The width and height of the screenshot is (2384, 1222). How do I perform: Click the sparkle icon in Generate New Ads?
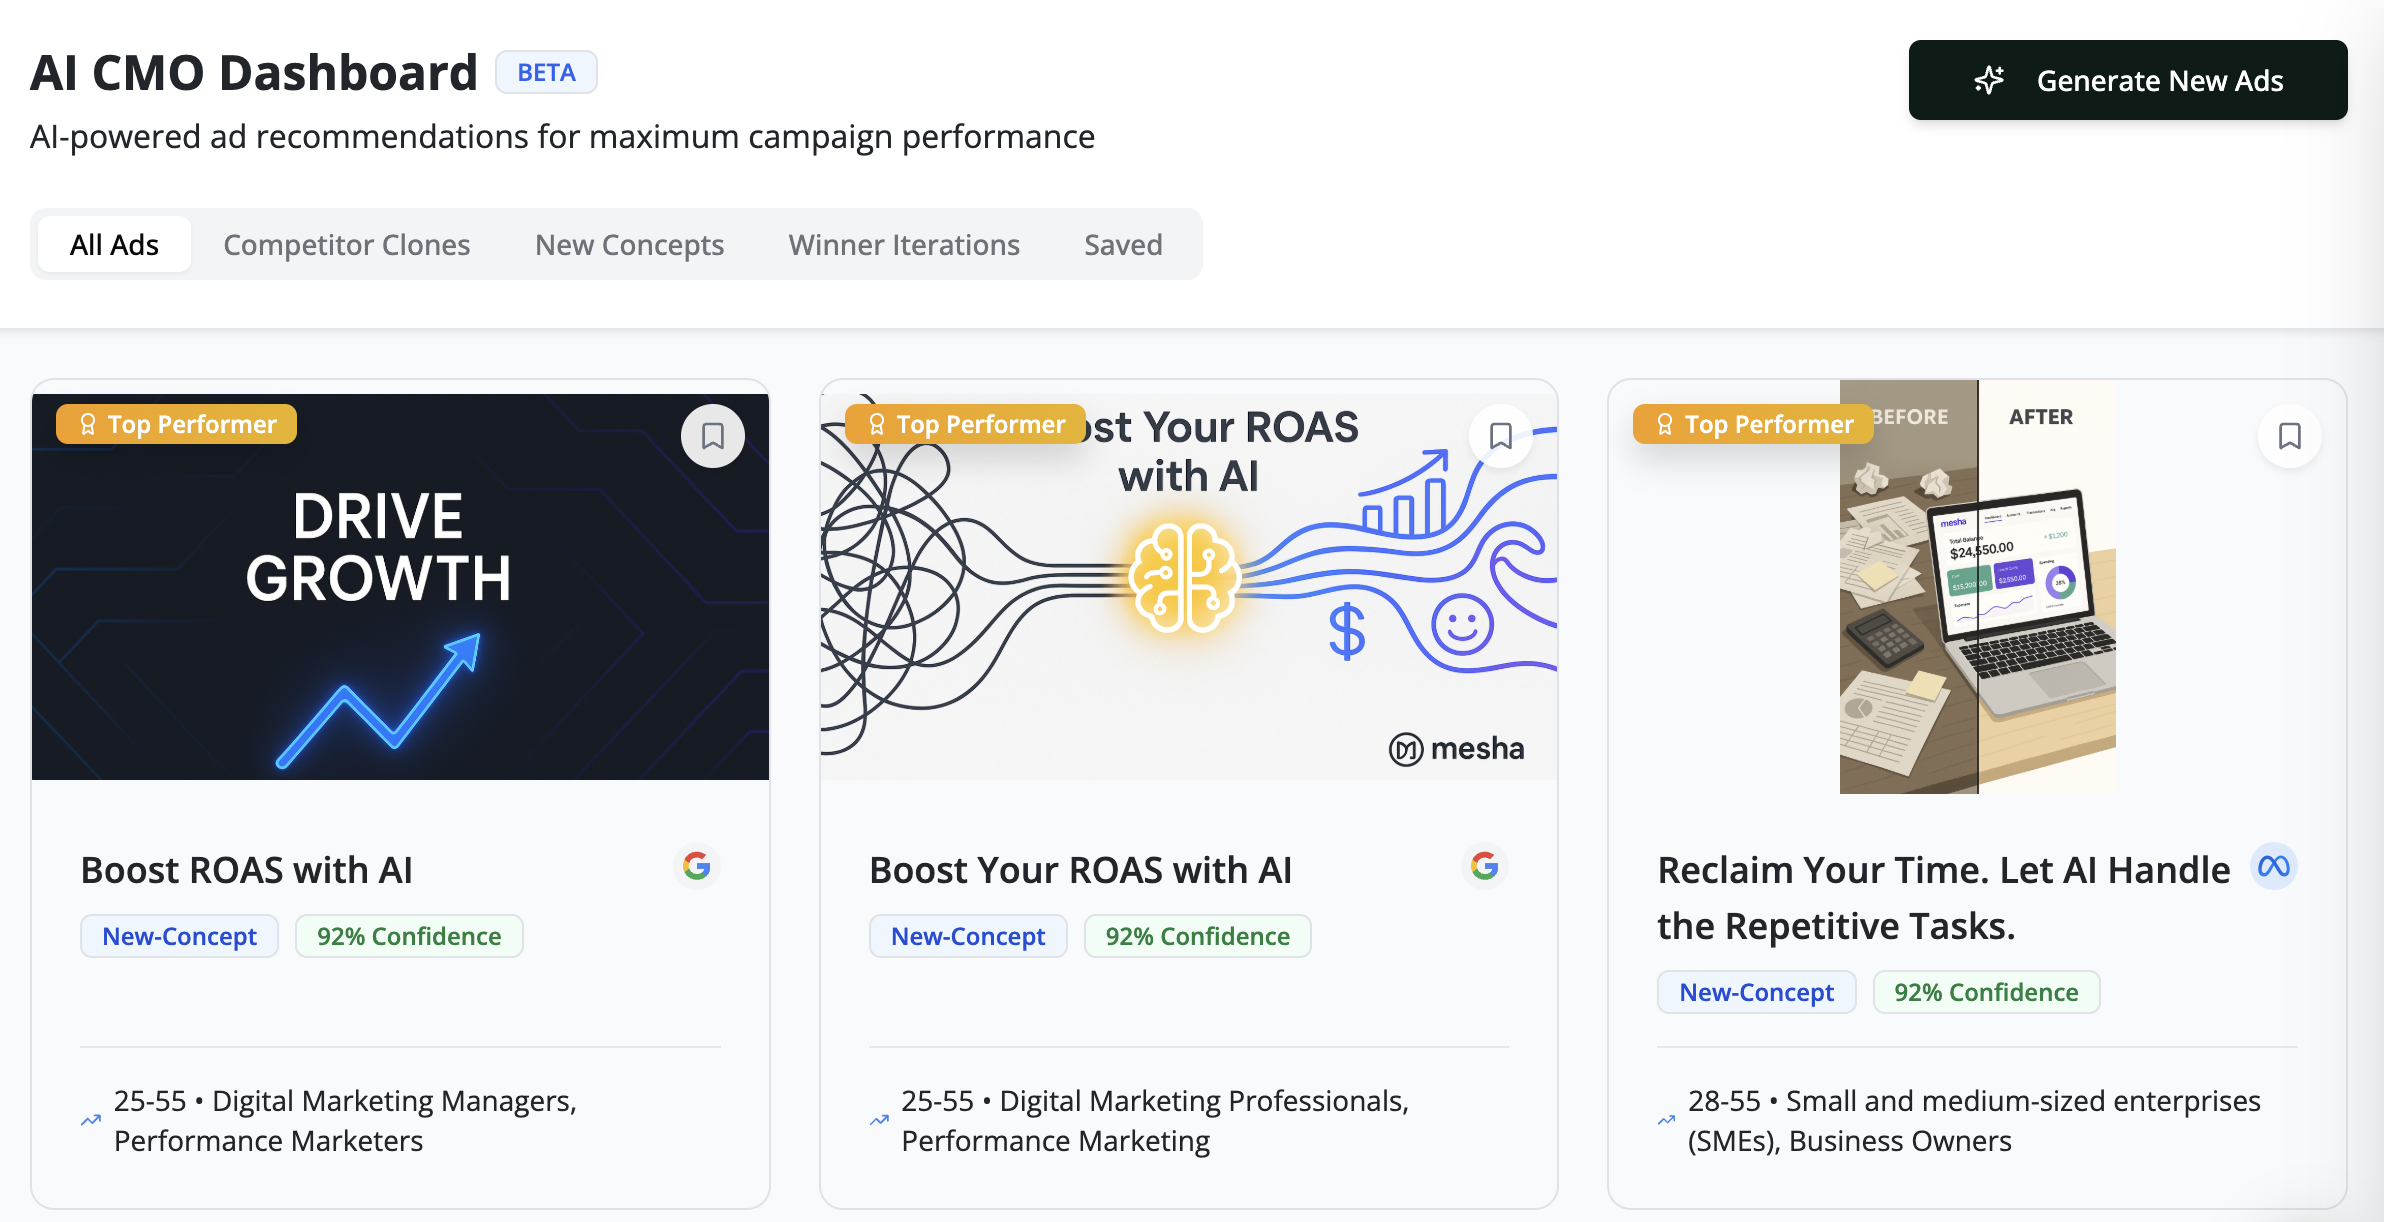tap(1989, 80)
